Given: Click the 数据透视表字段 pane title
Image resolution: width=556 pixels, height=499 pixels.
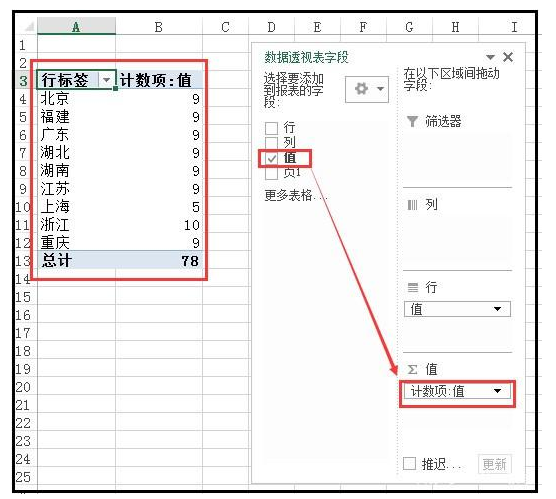Looking at the screenshot, I should 306,57.
